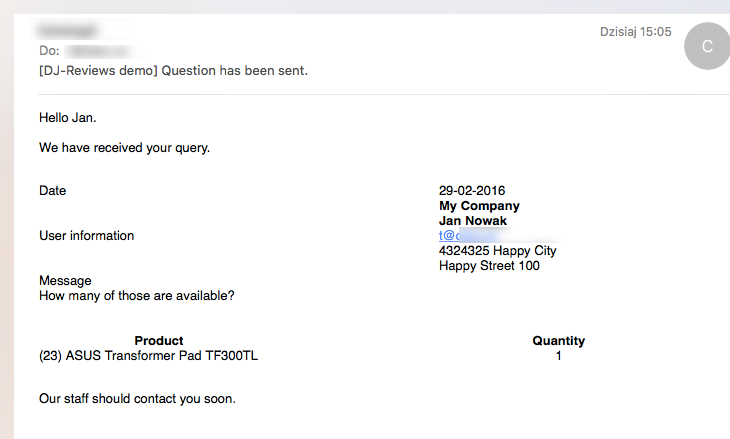
Task: Click the 'Our staff should contact you soon' line
Action: coord(137,399)
